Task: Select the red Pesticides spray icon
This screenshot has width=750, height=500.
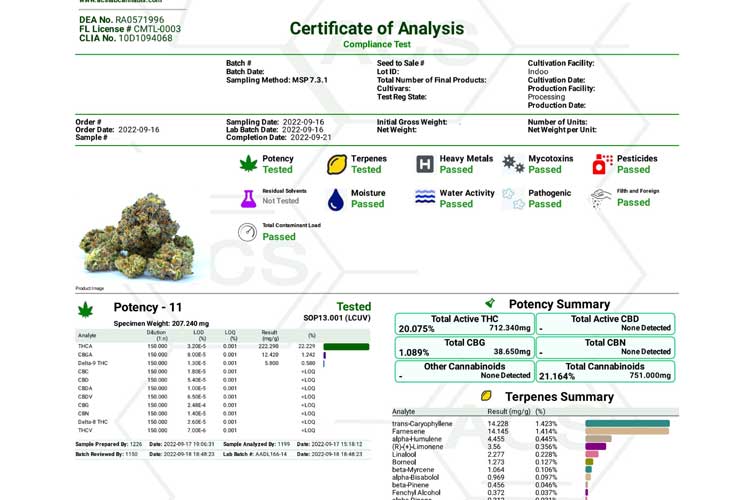Action: (x=601, y=164)
